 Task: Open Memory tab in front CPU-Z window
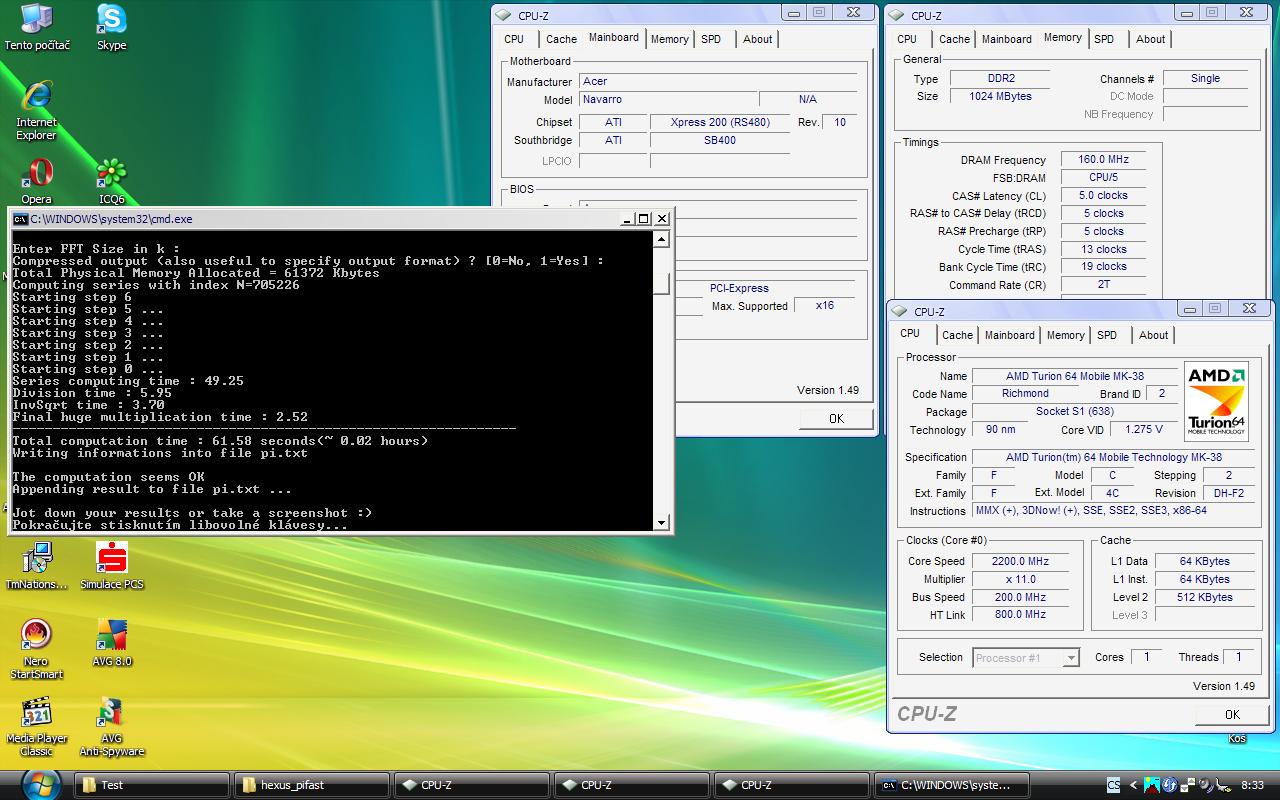click(1065, 335)
